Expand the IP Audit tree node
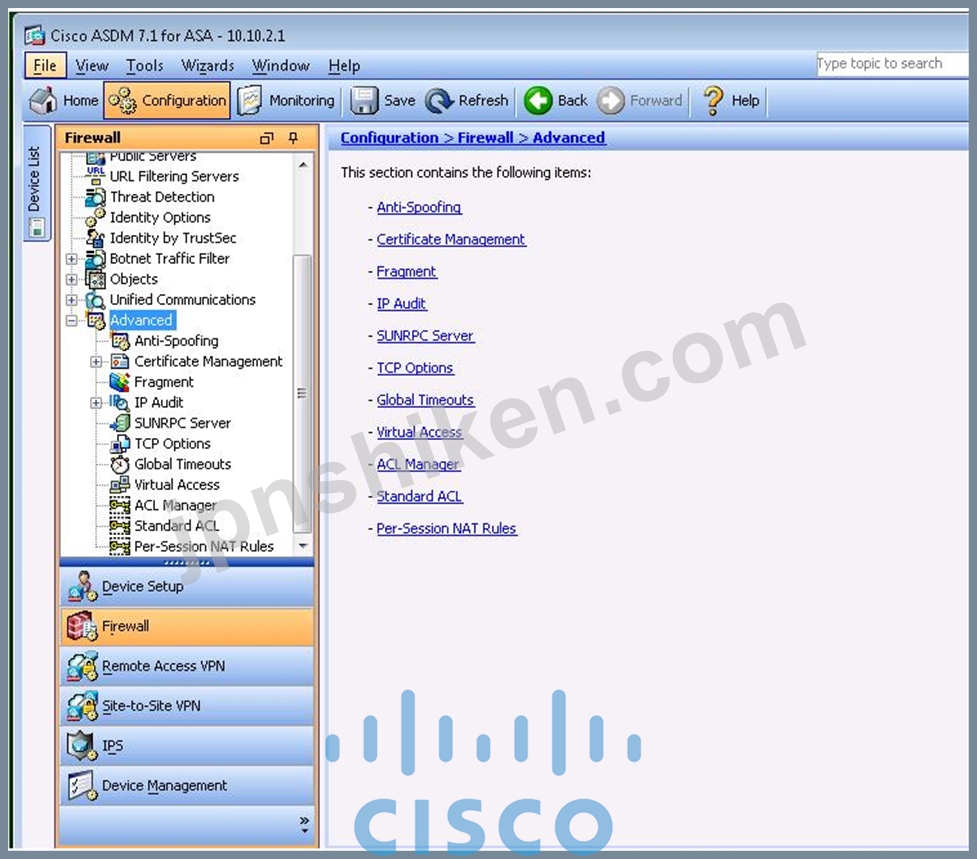 click(96, 402)
